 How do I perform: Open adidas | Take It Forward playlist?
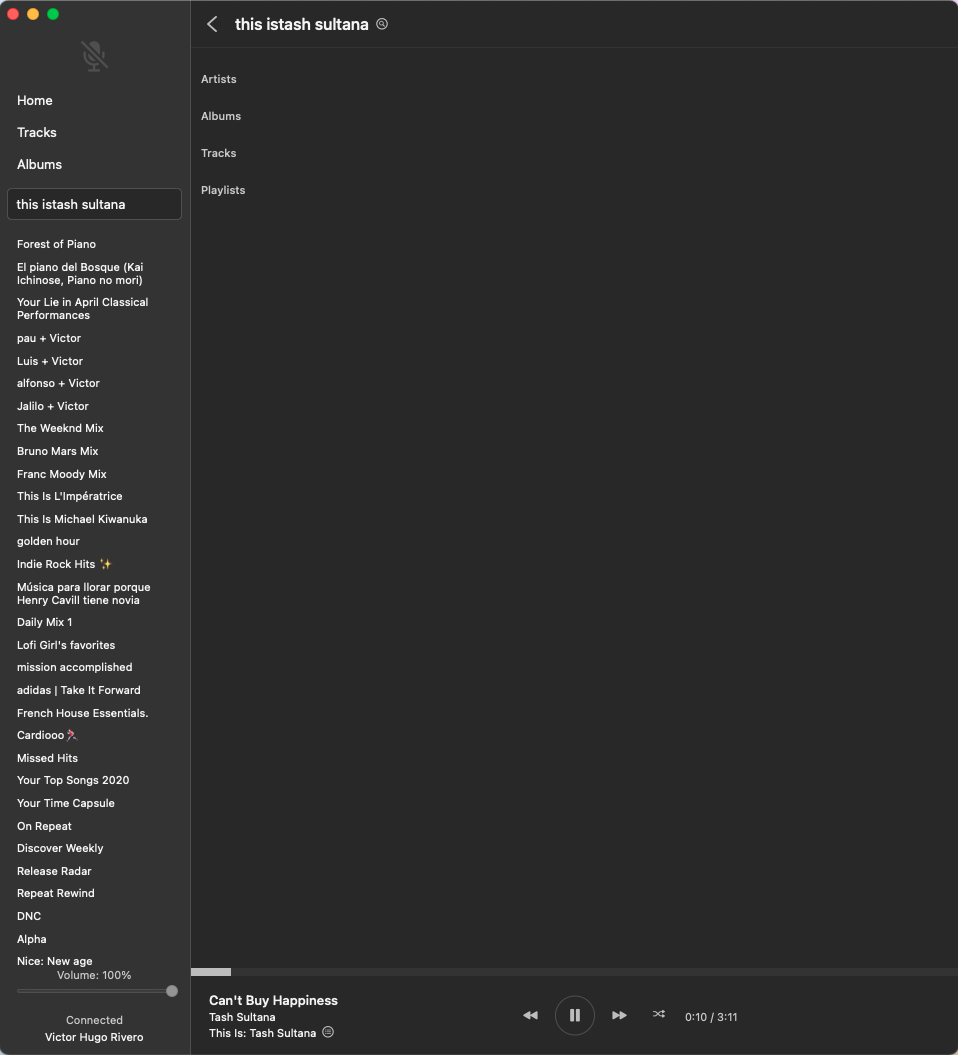point(79,690)
